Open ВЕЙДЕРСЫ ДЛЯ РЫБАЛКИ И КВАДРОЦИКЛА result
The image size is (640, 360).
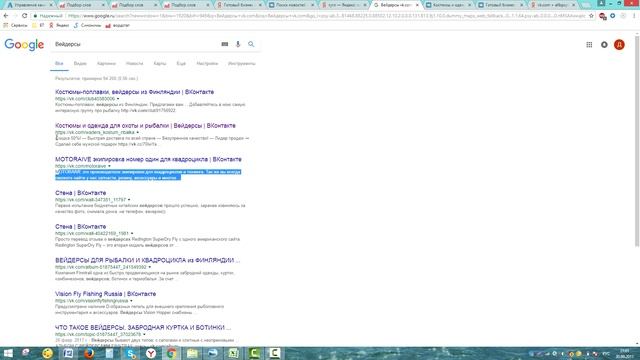(x=147, y=260)
